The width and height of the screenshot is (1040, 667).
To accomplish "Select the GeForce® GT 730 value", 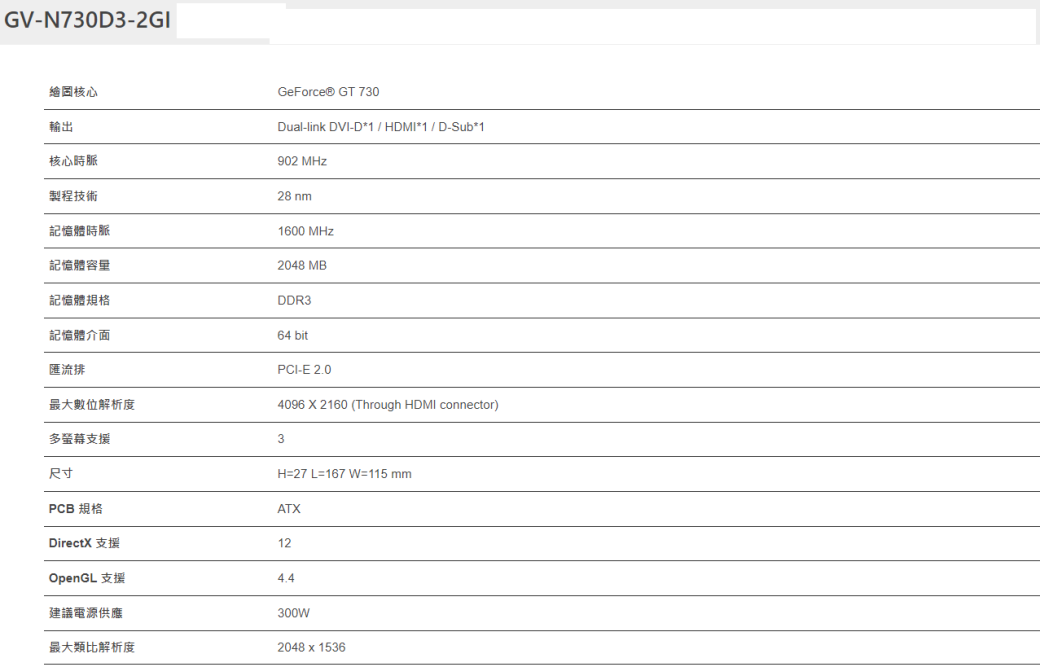I will 328,92.
